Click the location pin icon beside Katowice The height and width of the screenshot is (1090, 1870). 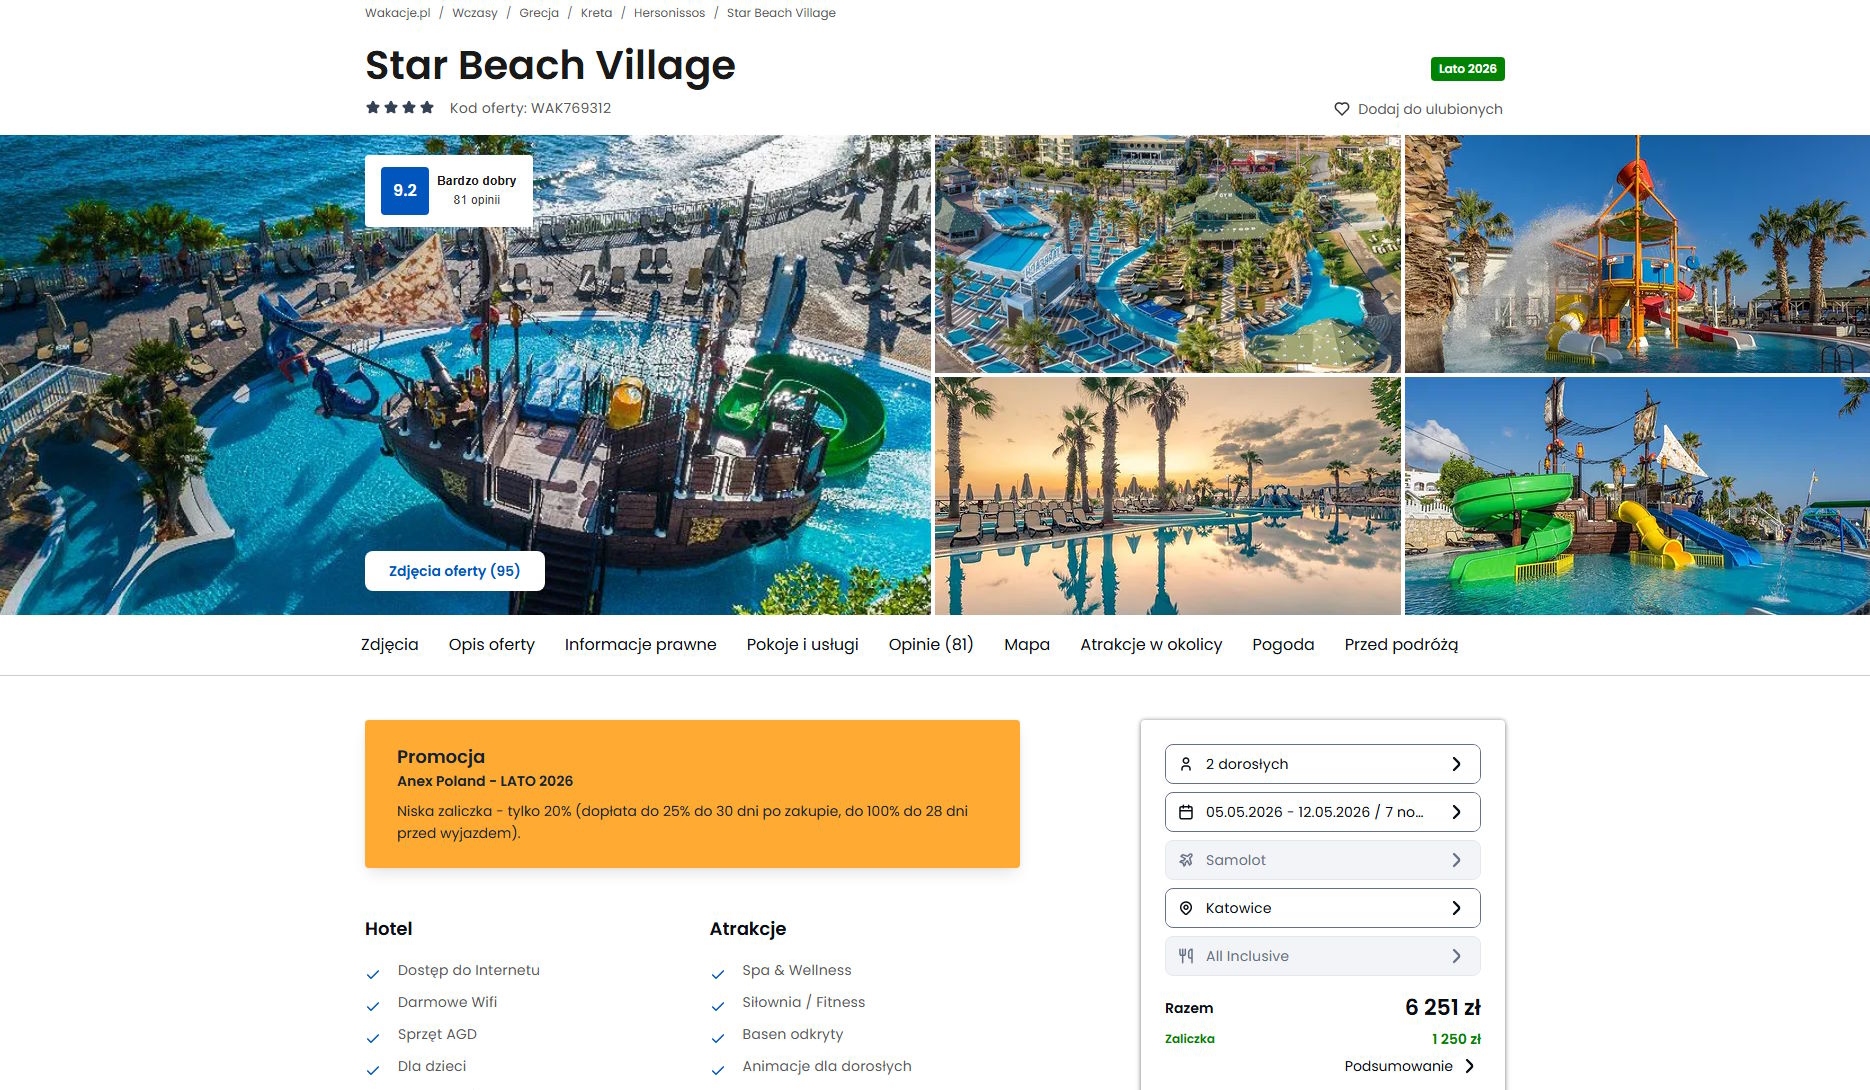(1186, 908)
